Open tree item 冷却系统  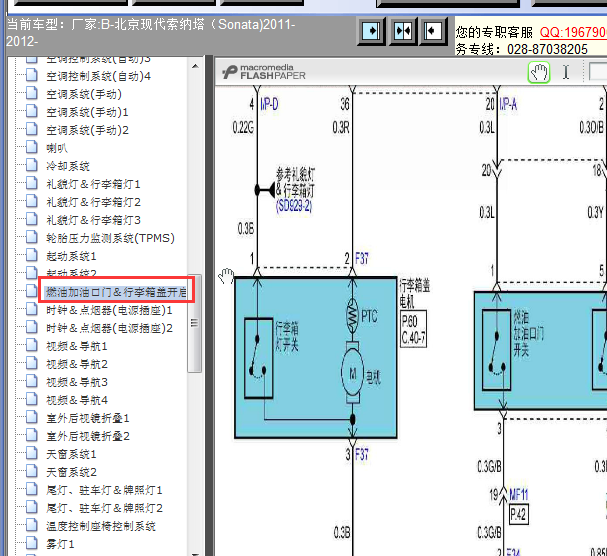(x=68, y=166)
